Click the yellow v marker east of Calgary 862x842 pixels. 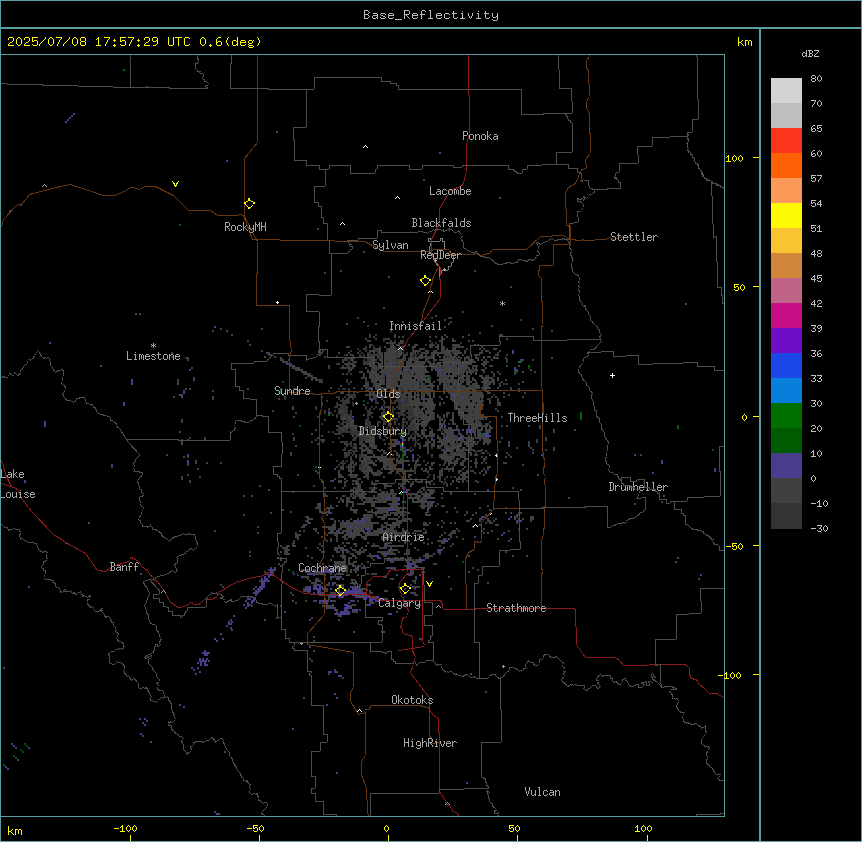coord(429,584)
